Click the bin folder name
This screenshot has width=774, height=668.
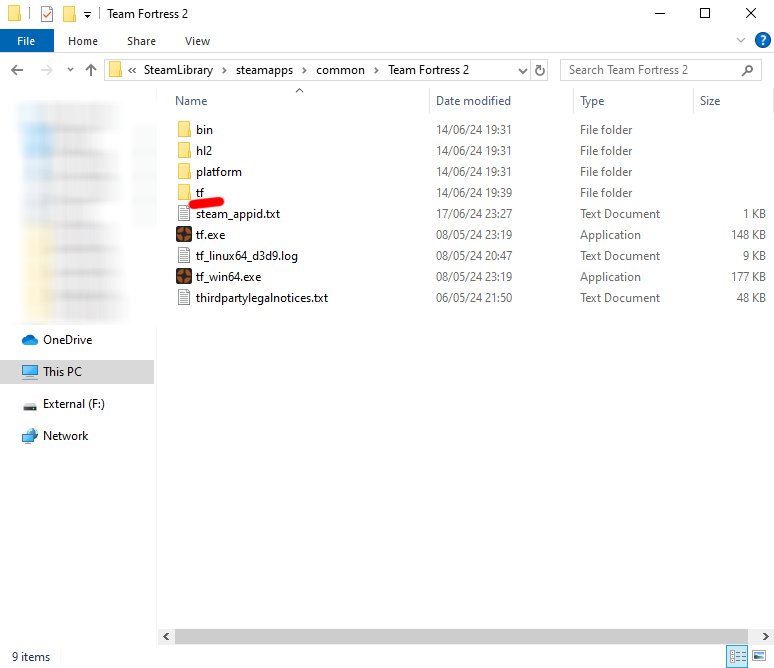click(x=204, y=130)
